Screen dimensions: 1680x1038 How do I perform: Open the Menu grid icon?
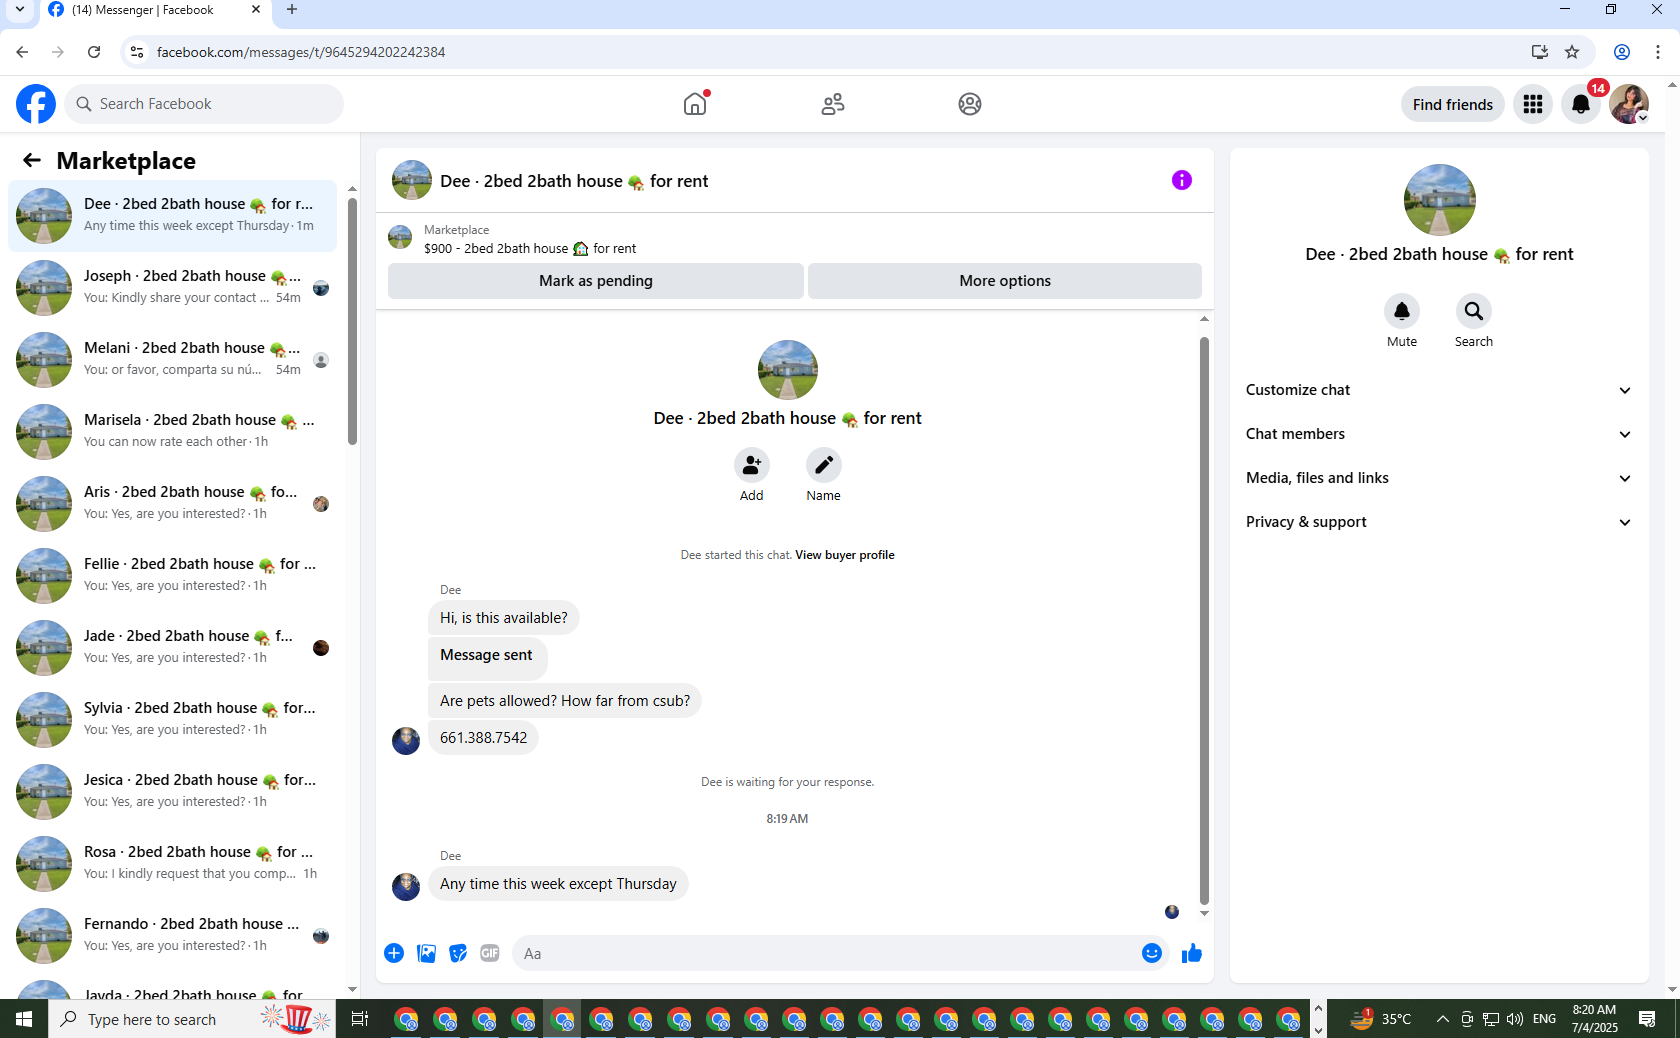pos(1533,104)
